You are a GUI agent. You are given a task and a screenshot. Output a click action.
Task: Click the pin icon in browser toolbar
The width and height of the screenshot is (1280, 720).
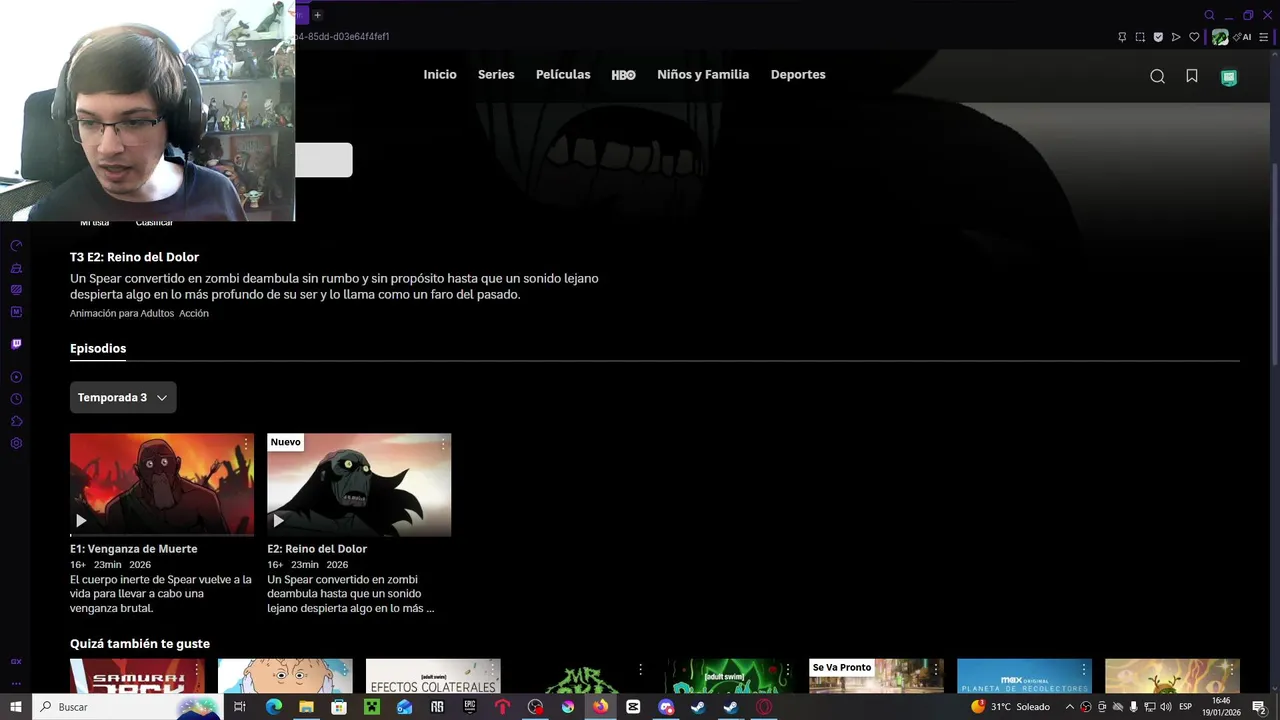click(x=1122, y=37)
